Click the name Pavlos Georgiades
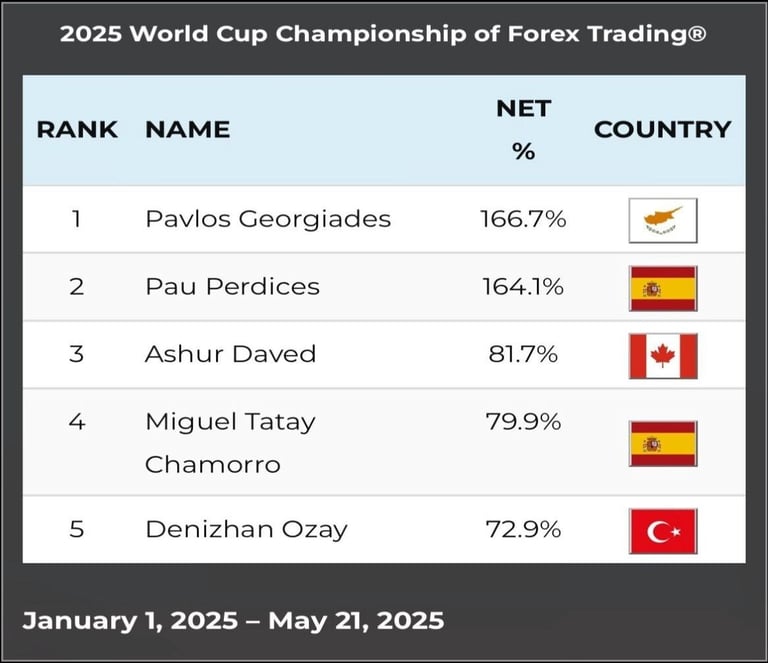The image size is (768, 663). [x=268, y=219]
